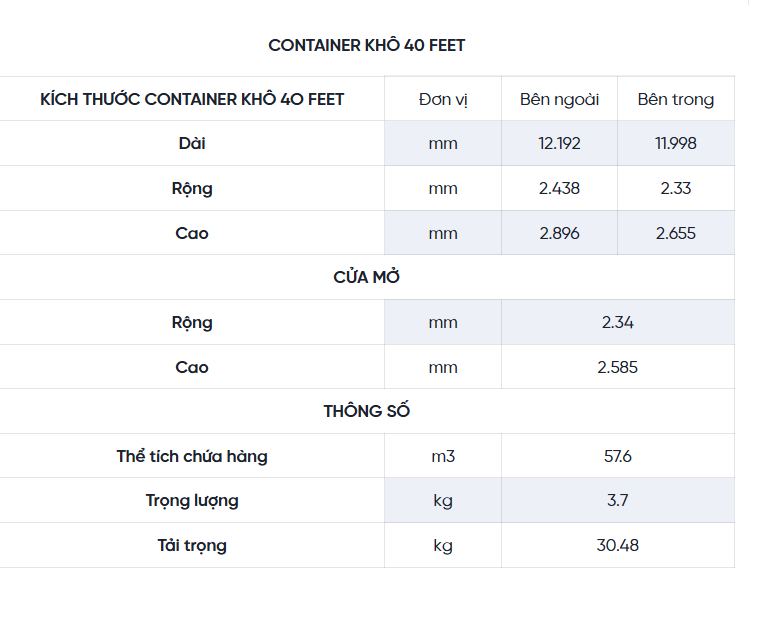Click the Bên ngoài column header
The width and height of the screenshot is (761, 633).
559,99
